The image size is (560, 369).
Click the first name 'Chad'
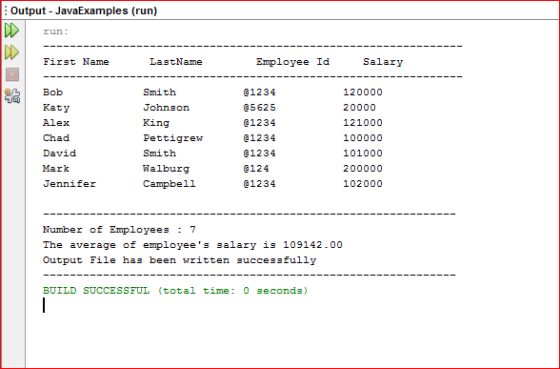pyautogui.click(x=56, y=138)
